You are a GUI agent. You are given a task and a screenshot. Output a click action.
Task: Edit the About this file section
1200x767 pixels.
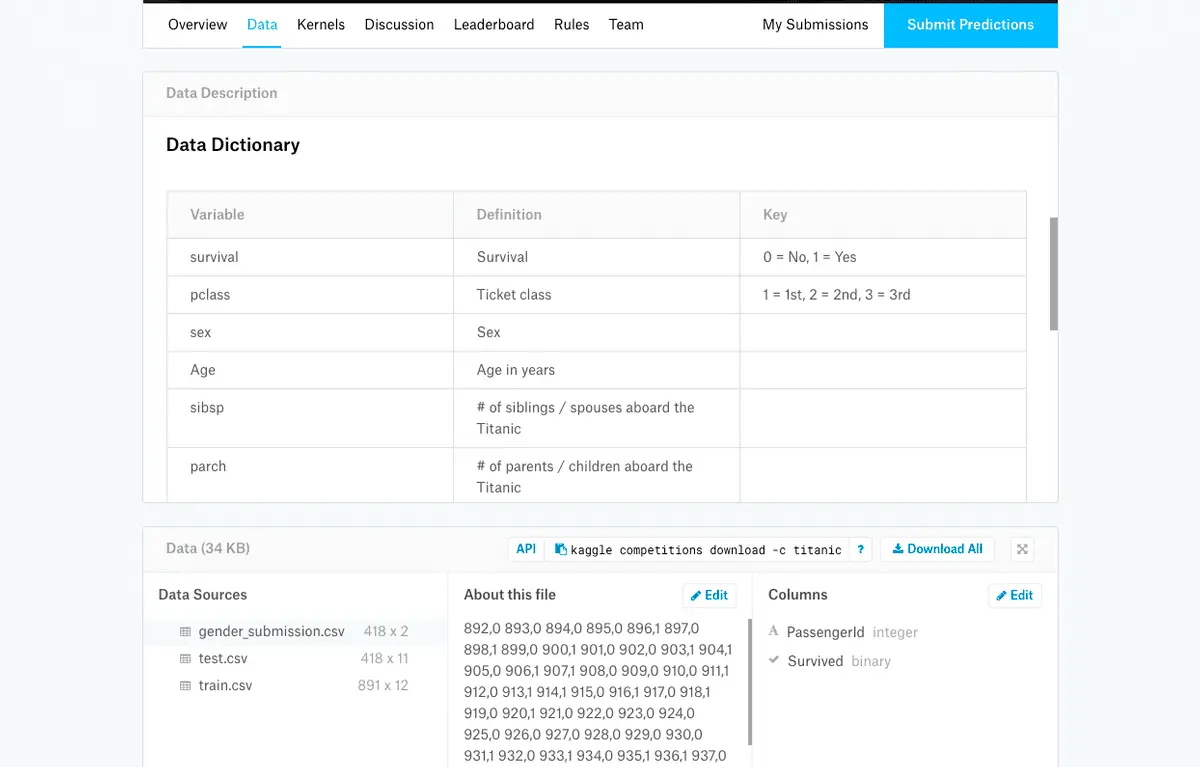click(x=710, y=595)
